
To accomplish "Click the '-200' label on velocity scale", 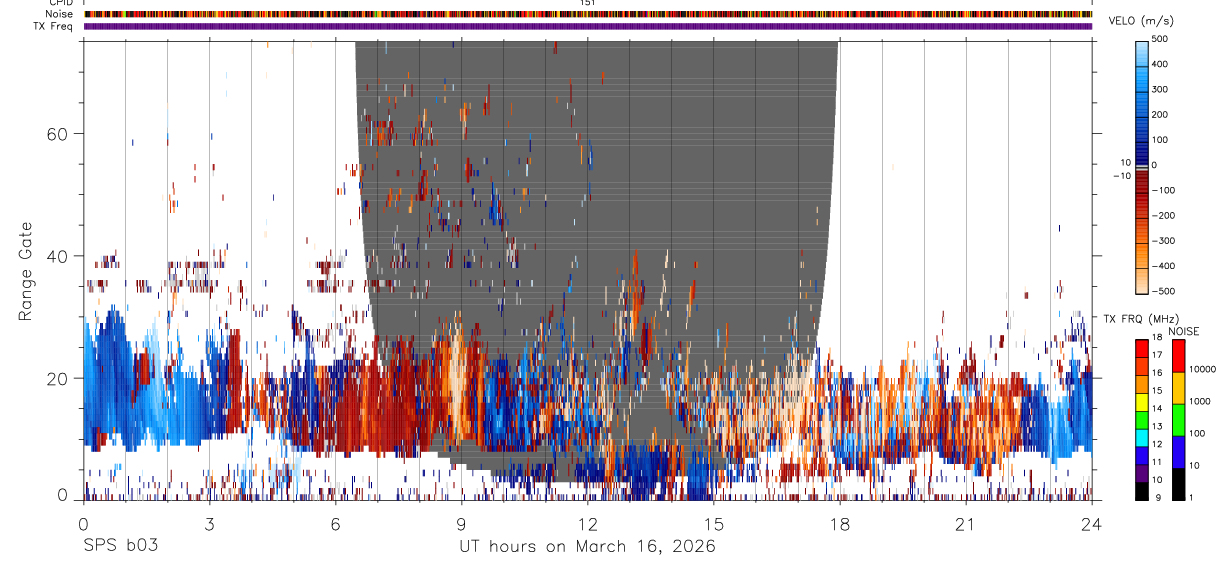I will (x=1164, y=216).
